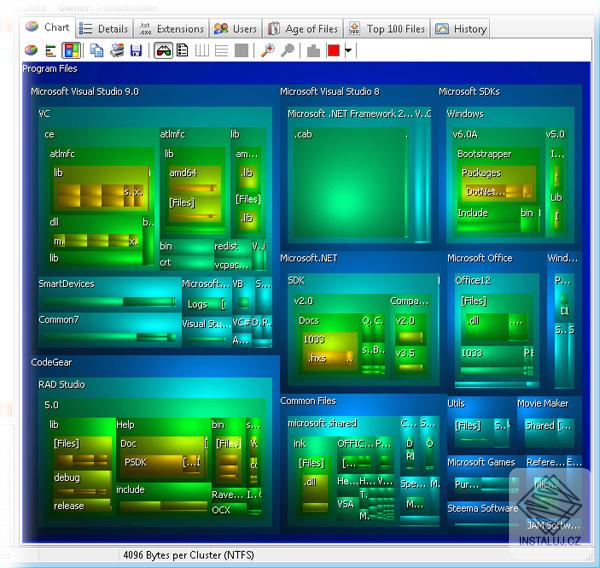Click the CodeGear folder block

click(52, 363)
